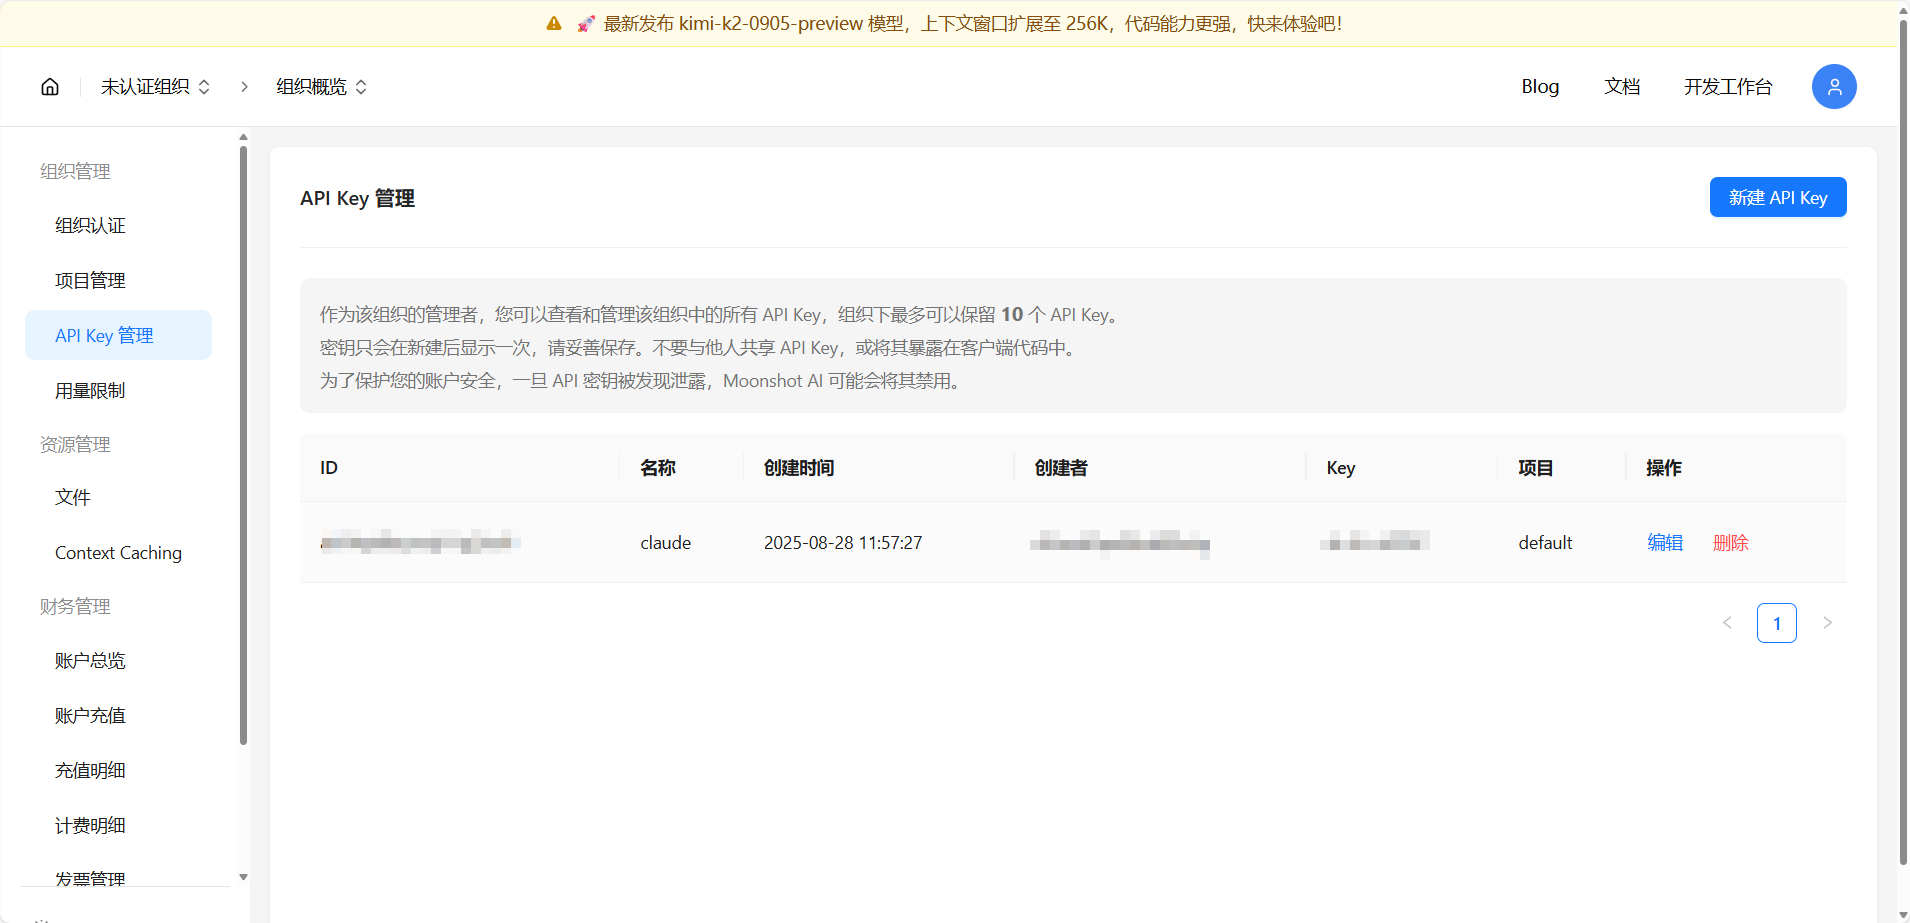Select page 1 in the pagination
The height and width of the screenshot is (923, 1910).
click(1777, 623)
